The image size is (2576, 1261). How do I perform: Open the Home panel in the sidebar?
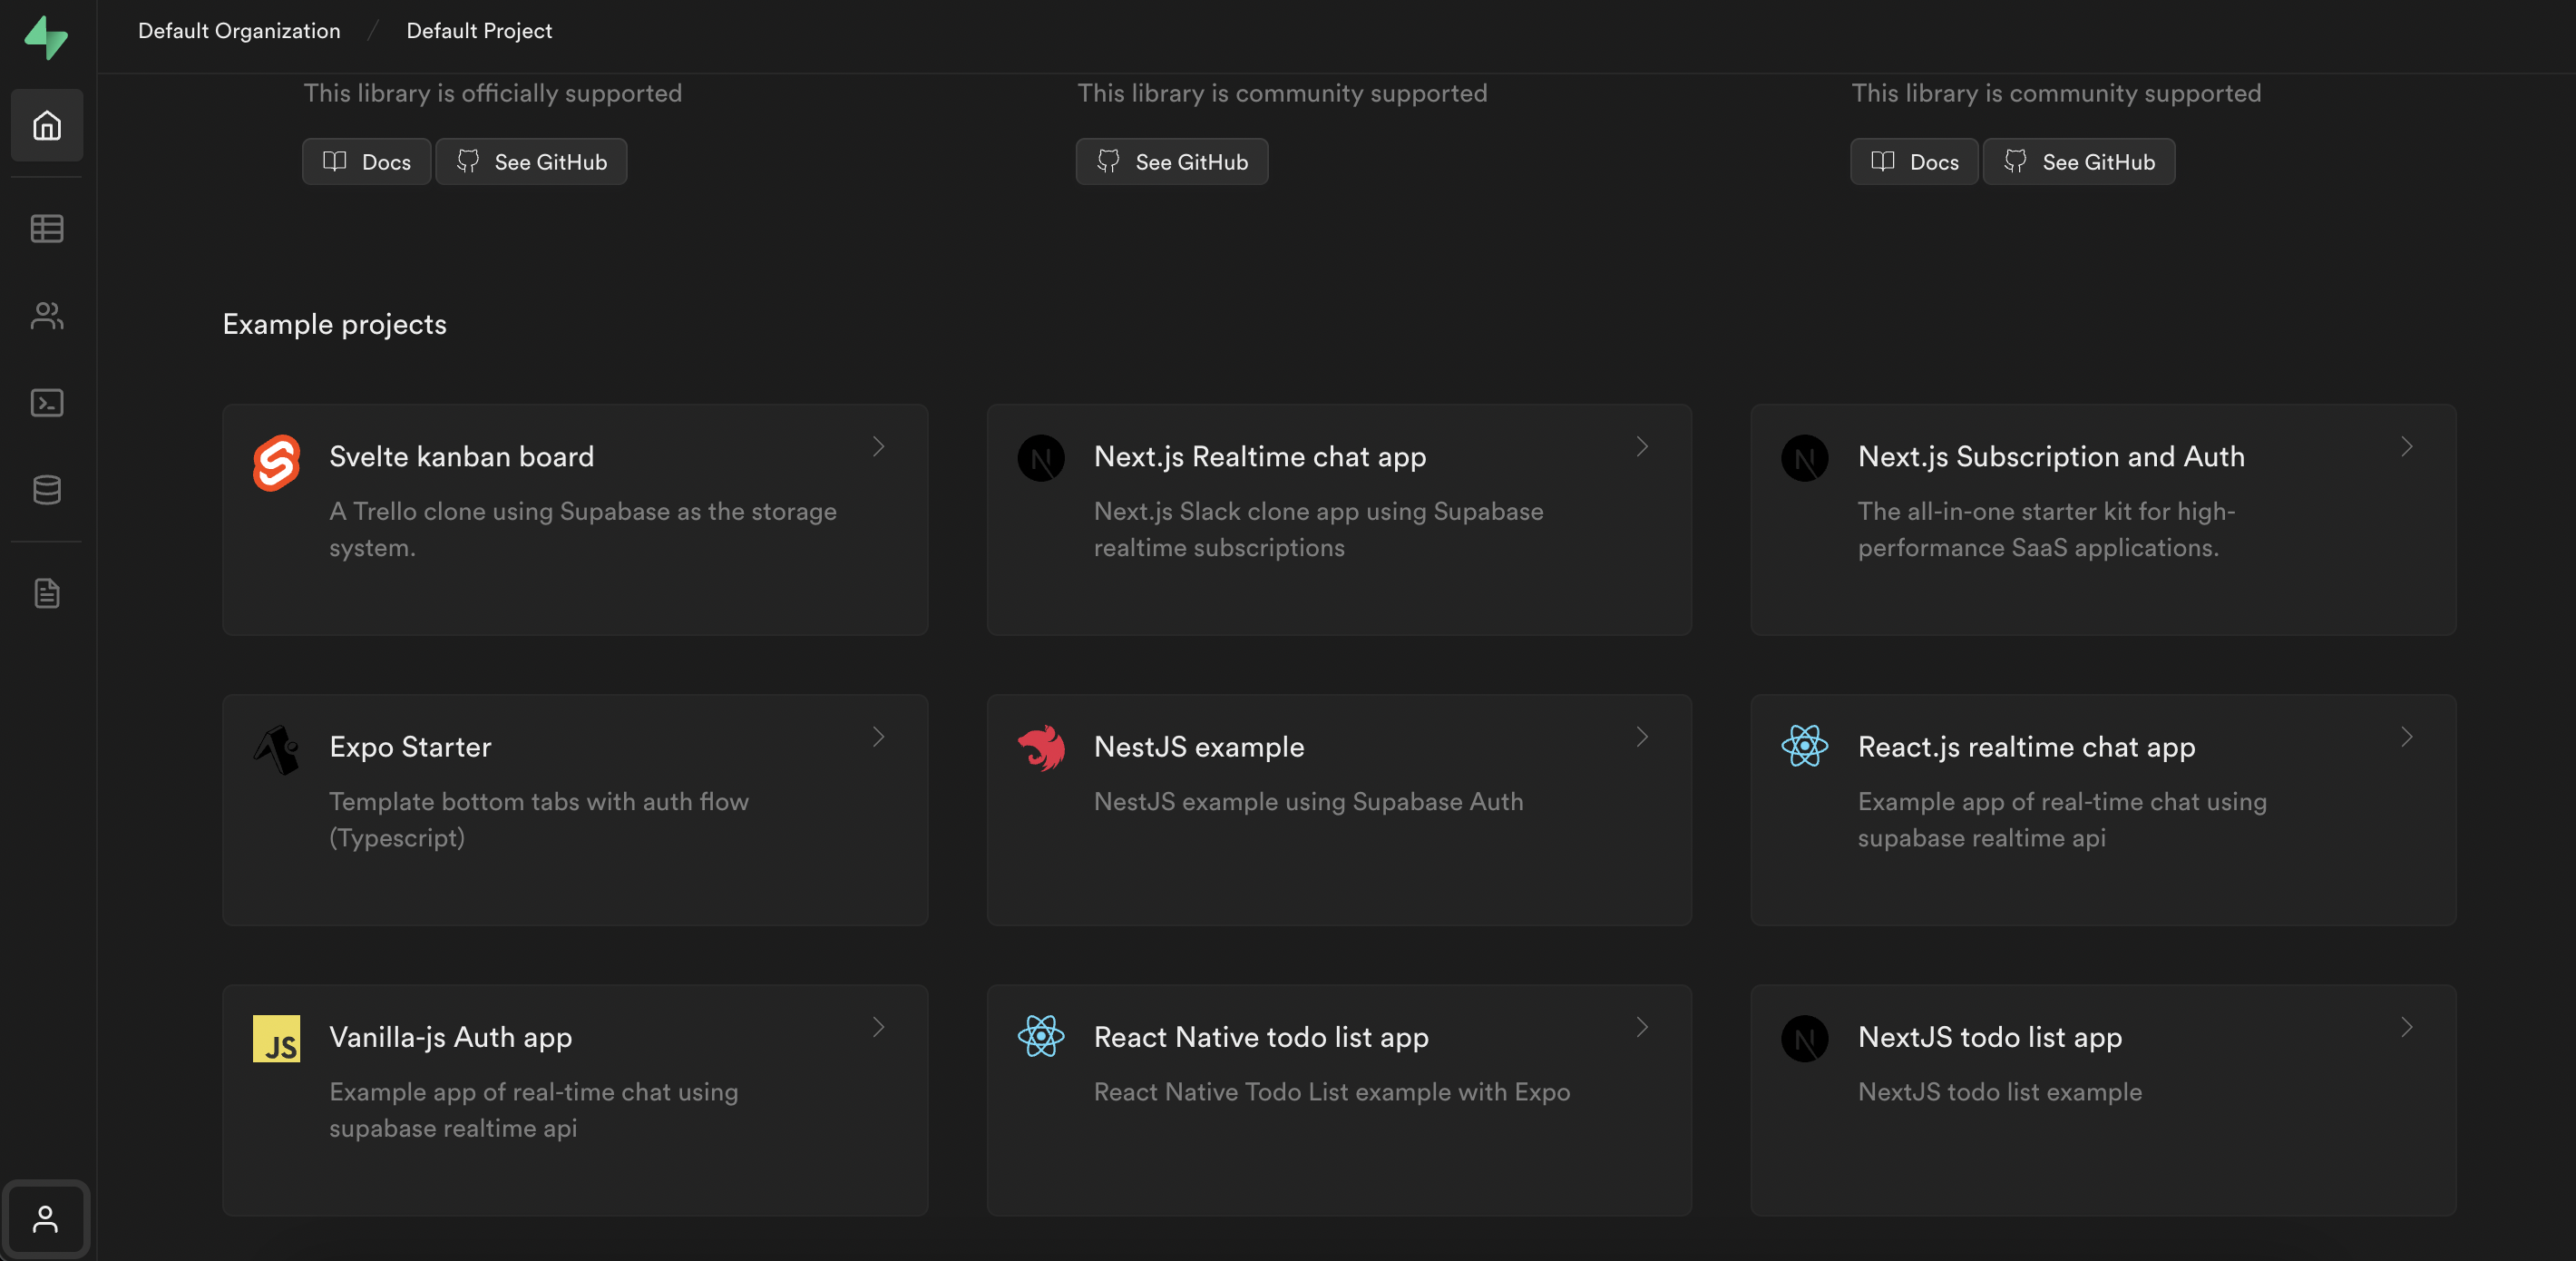point(46,125)
